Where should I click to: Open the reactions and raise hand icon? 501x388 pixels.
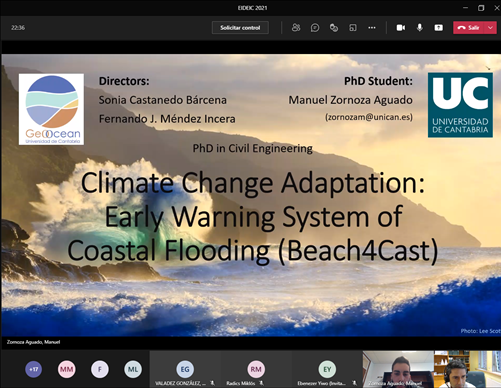click(x=334, y=28)
